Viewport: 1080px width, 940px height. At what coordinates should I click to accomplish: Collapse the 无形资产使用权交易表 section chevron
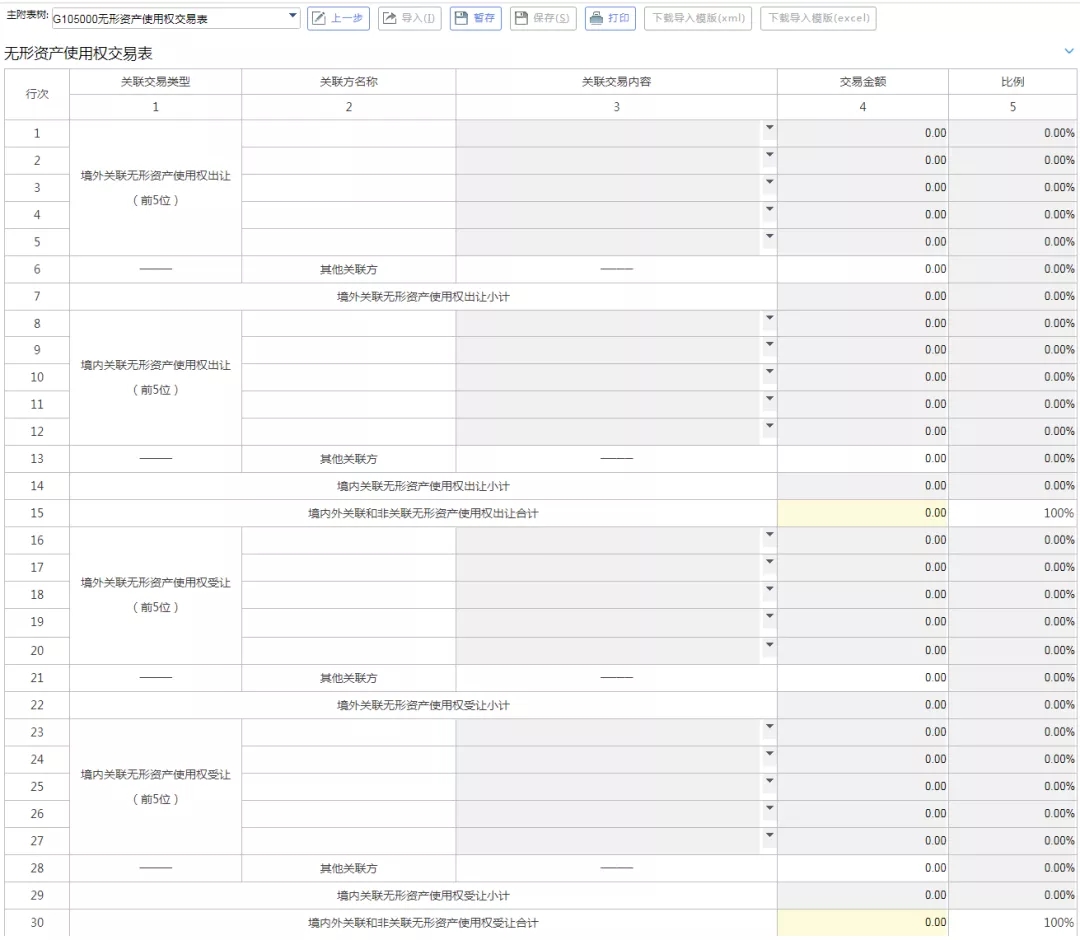pyautogui.click(x=1069, y=50)
